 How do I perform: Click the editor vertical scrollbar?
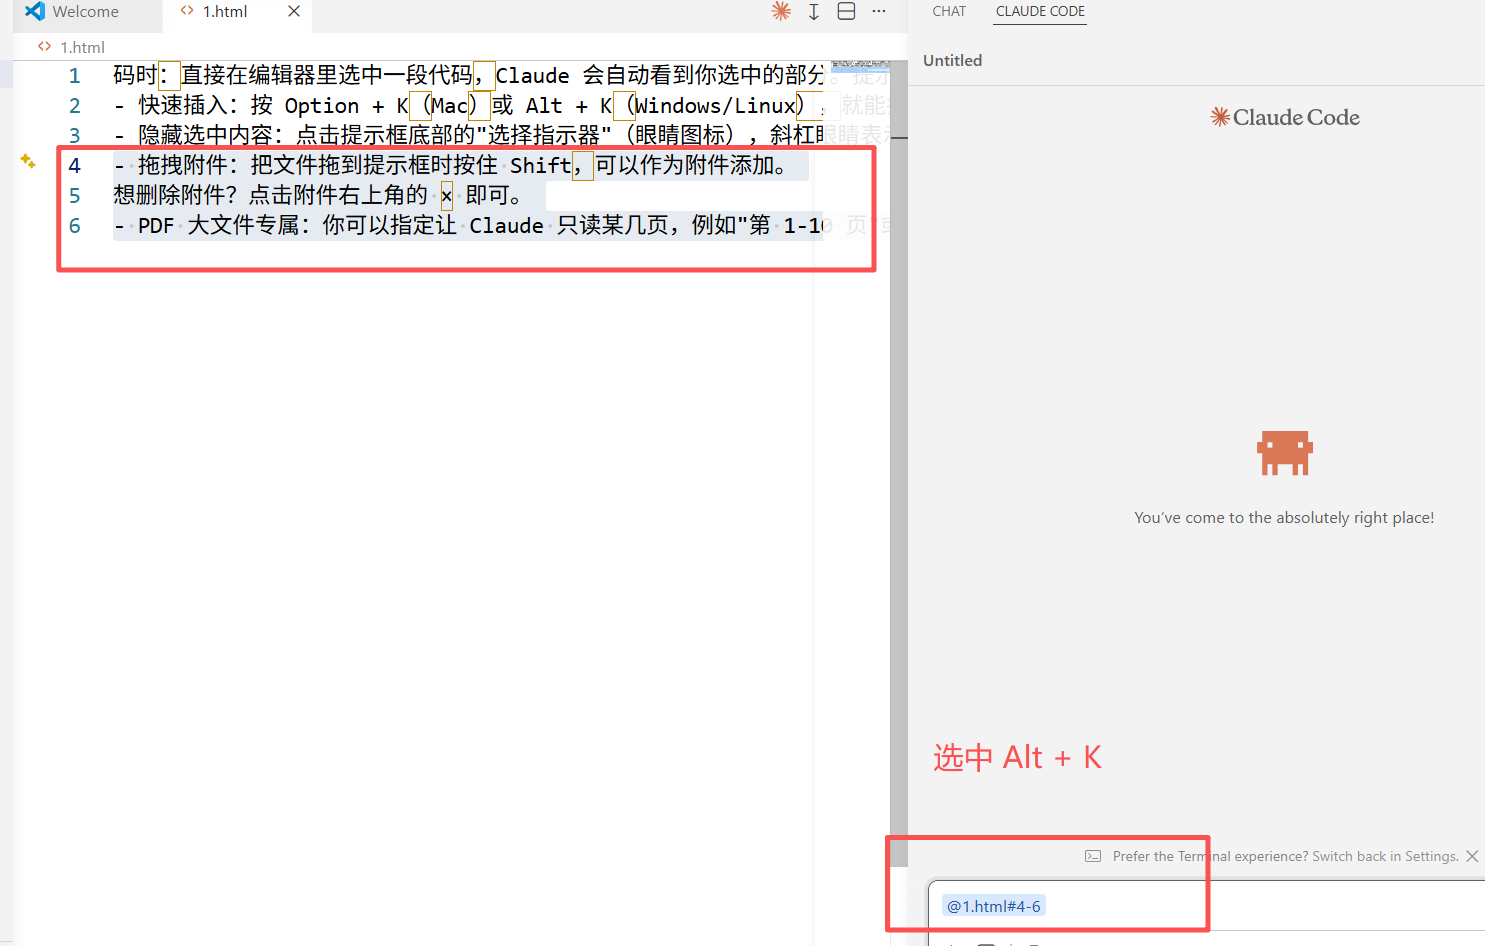tap(899, 462)
